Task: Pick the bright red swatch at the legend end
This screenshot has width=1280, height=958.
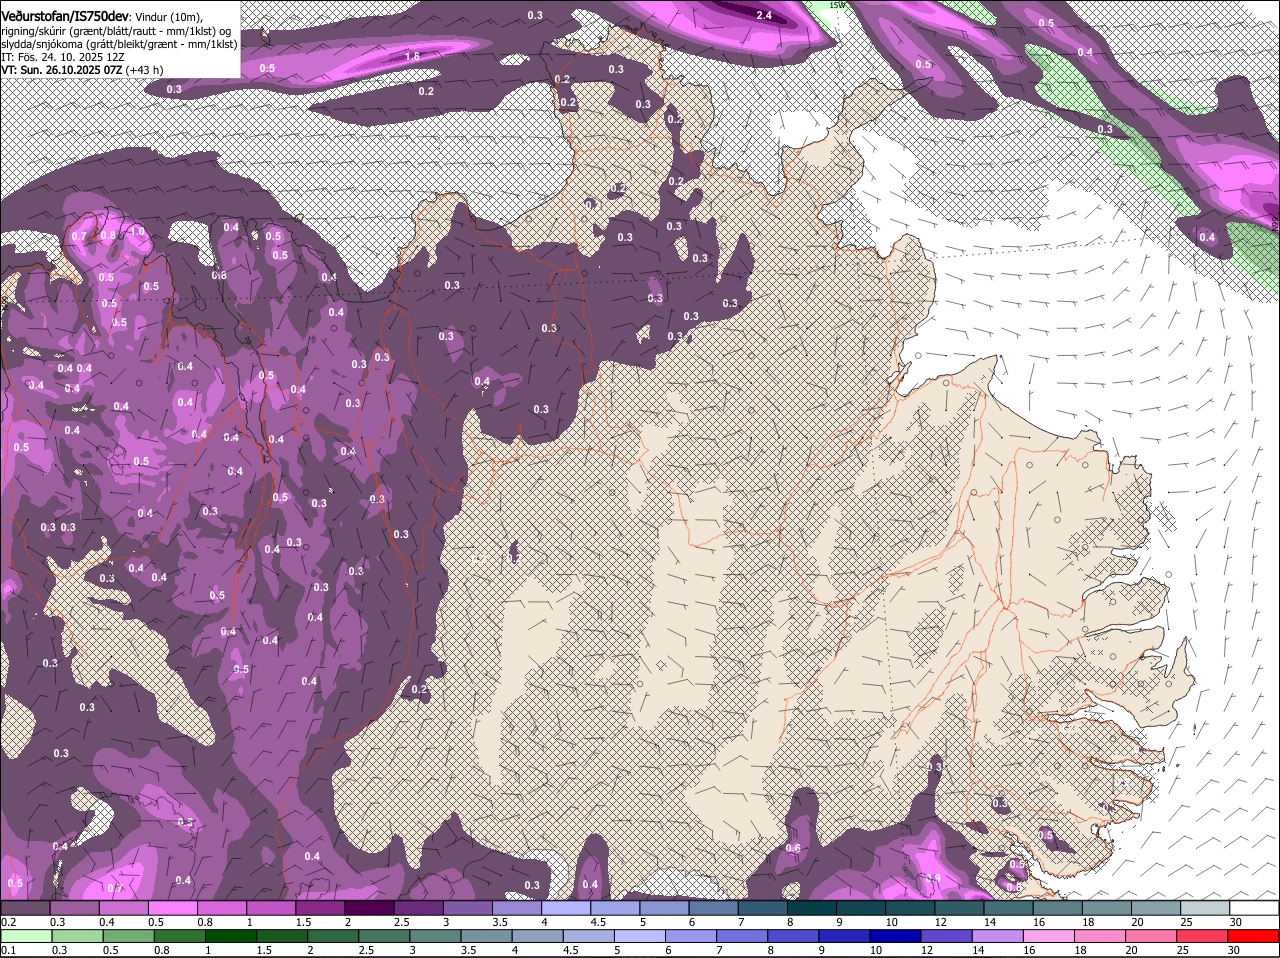Action: [1254, 936]
